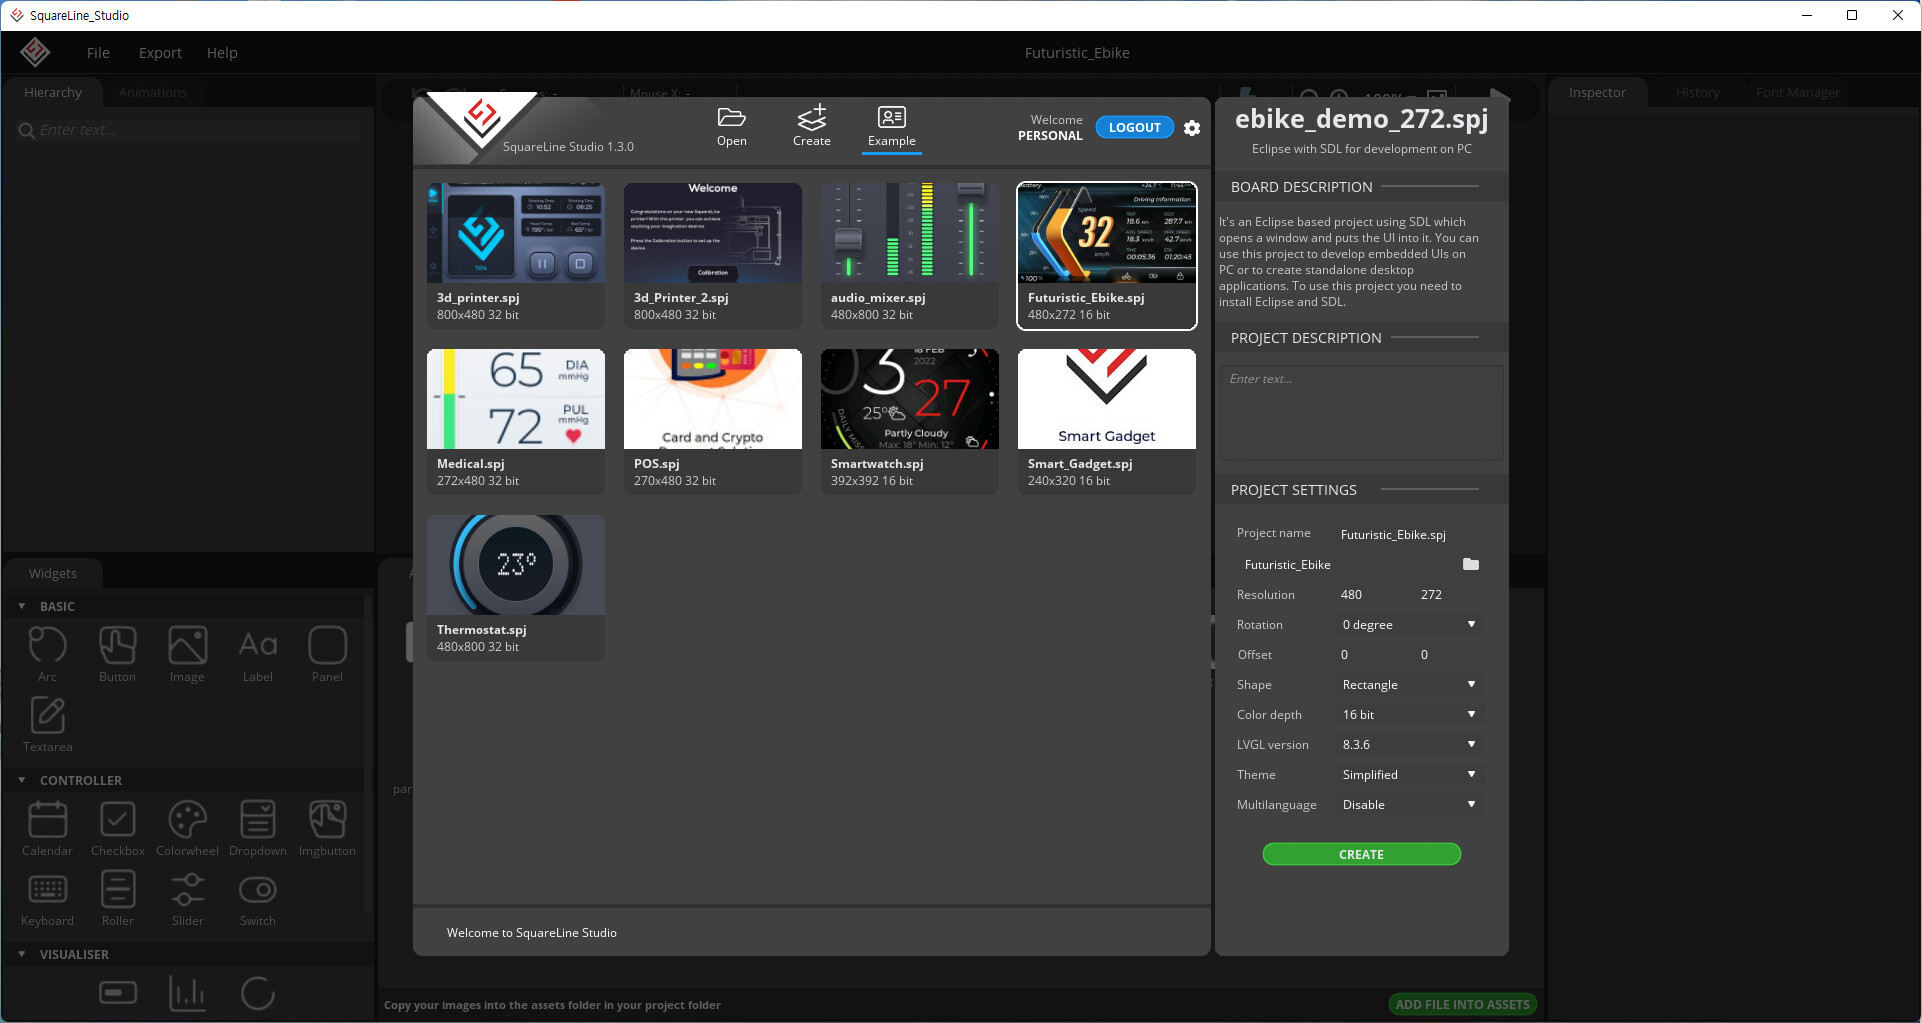1922x1023 pixels.
Task: Open the Theme dropdown
Action: pyautogui.click(x=1409, y=774)
